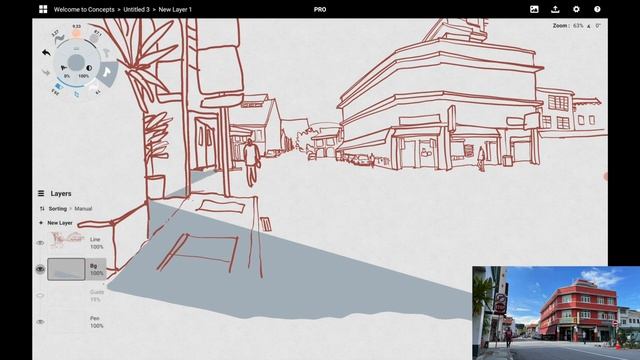Go to Welcome to Concepts in breadcrumb
Screen dimensions: 640x360
point(84,9)
